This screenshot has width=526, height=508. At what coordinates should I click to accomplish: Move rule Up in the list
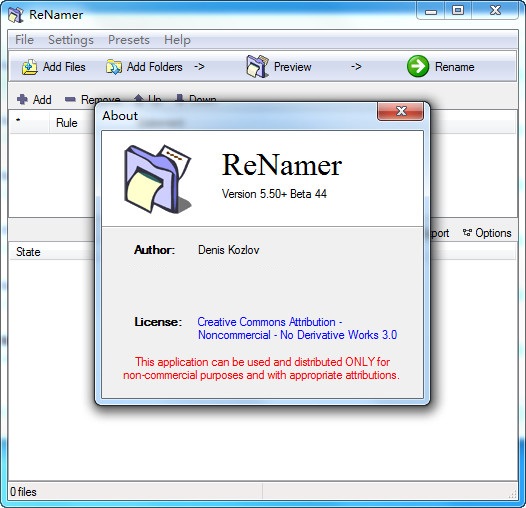(148, 99)
